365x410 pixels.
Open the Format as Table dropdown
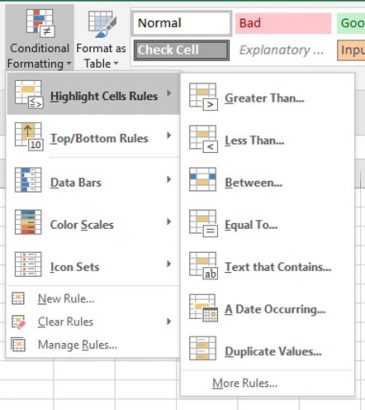coord(101,37)
